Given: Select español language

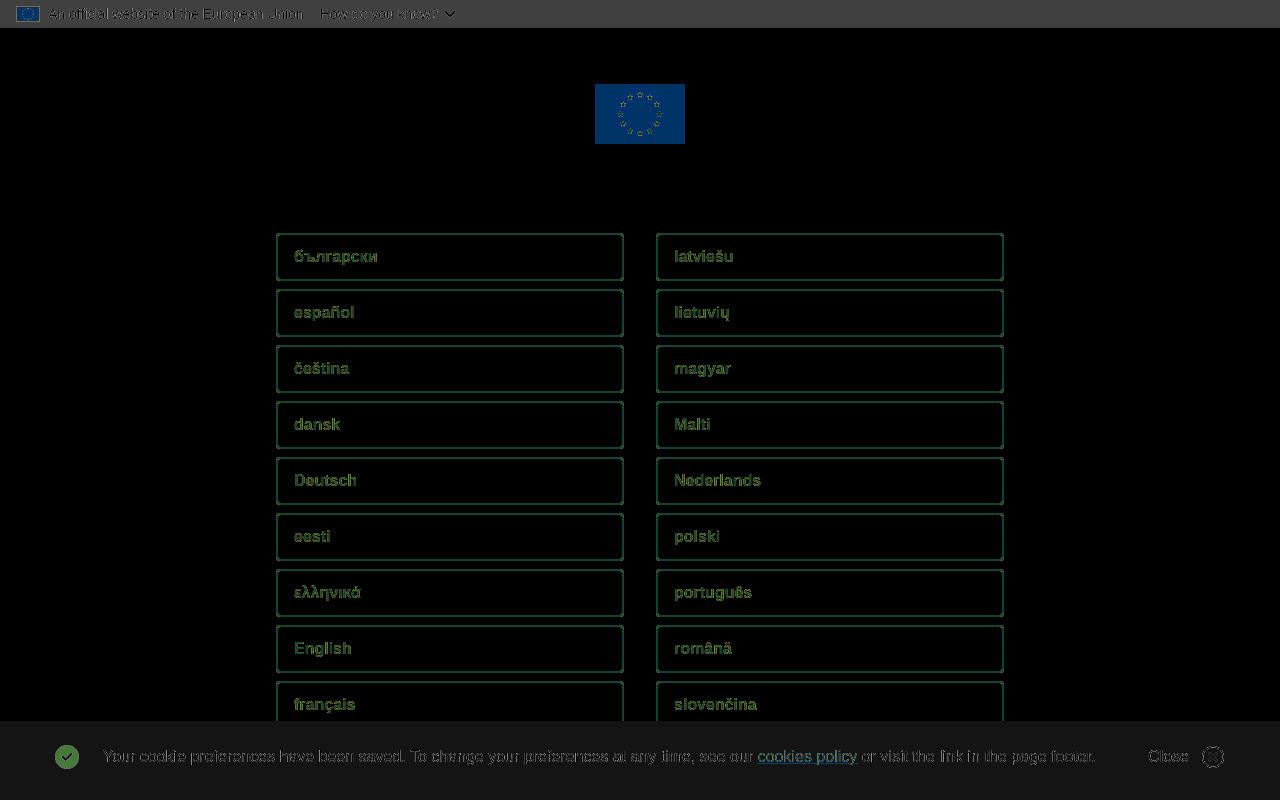Looking at the screenshot, I should pyautogui.click(x=450, y=313).
